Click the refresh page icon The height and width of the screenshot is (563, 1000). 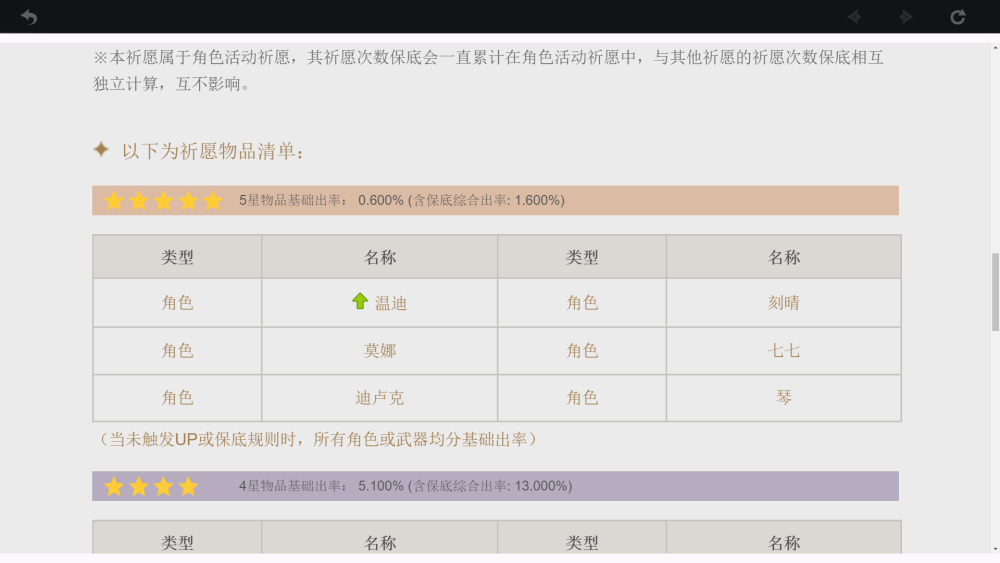pyautogui.click(x=957, y=17)
